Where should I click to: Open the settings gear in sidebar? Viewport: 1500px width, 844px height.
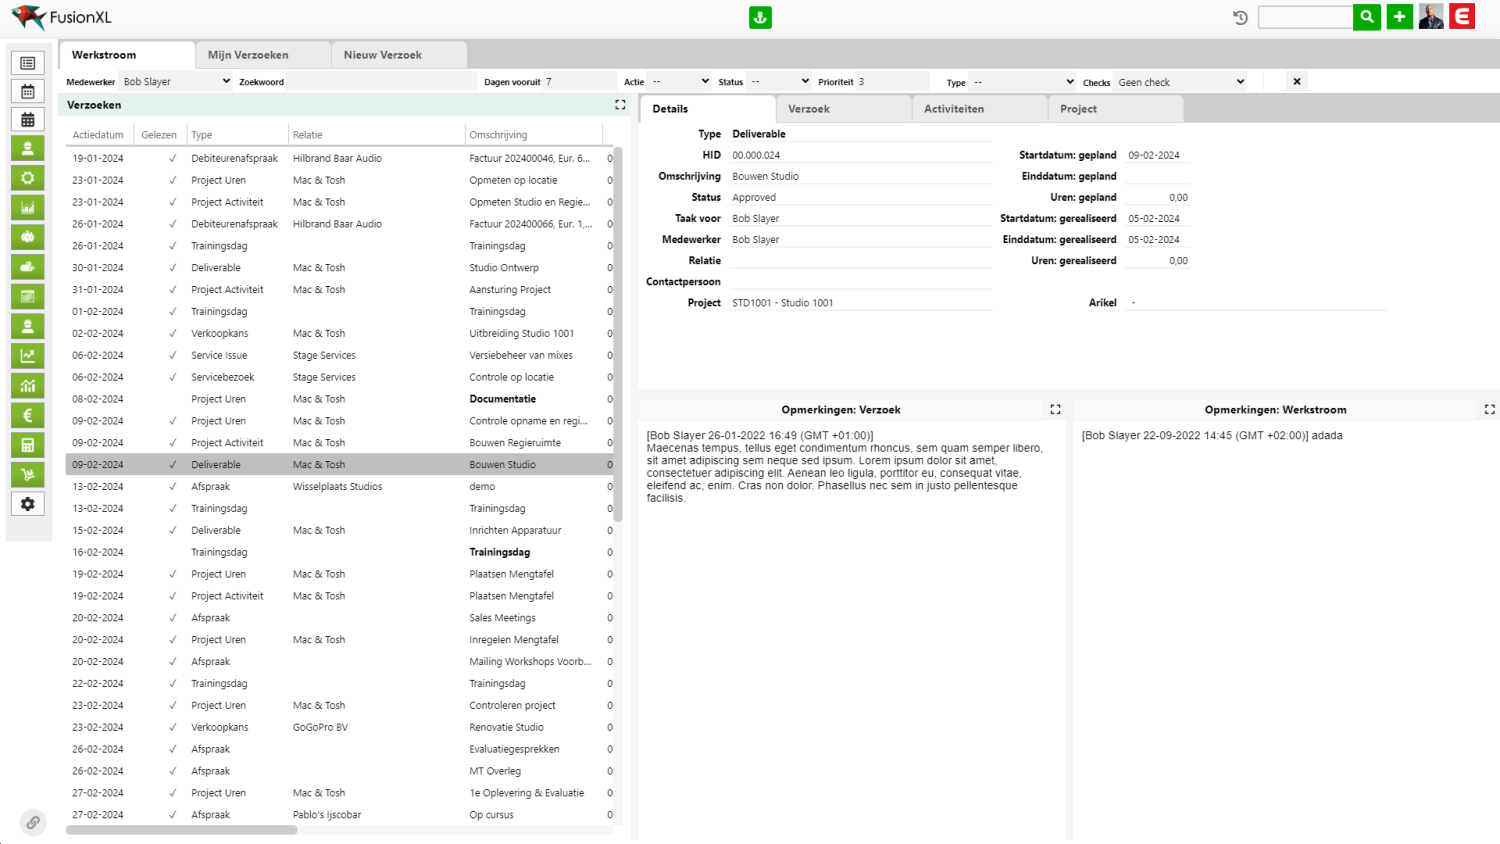[x=28, y=504]
